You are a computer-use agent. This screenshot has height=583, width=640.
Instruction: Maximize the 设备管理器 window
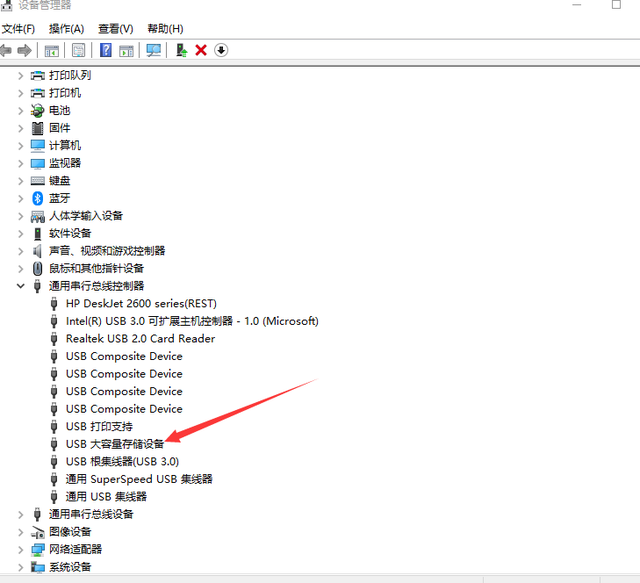coord(616,4)
